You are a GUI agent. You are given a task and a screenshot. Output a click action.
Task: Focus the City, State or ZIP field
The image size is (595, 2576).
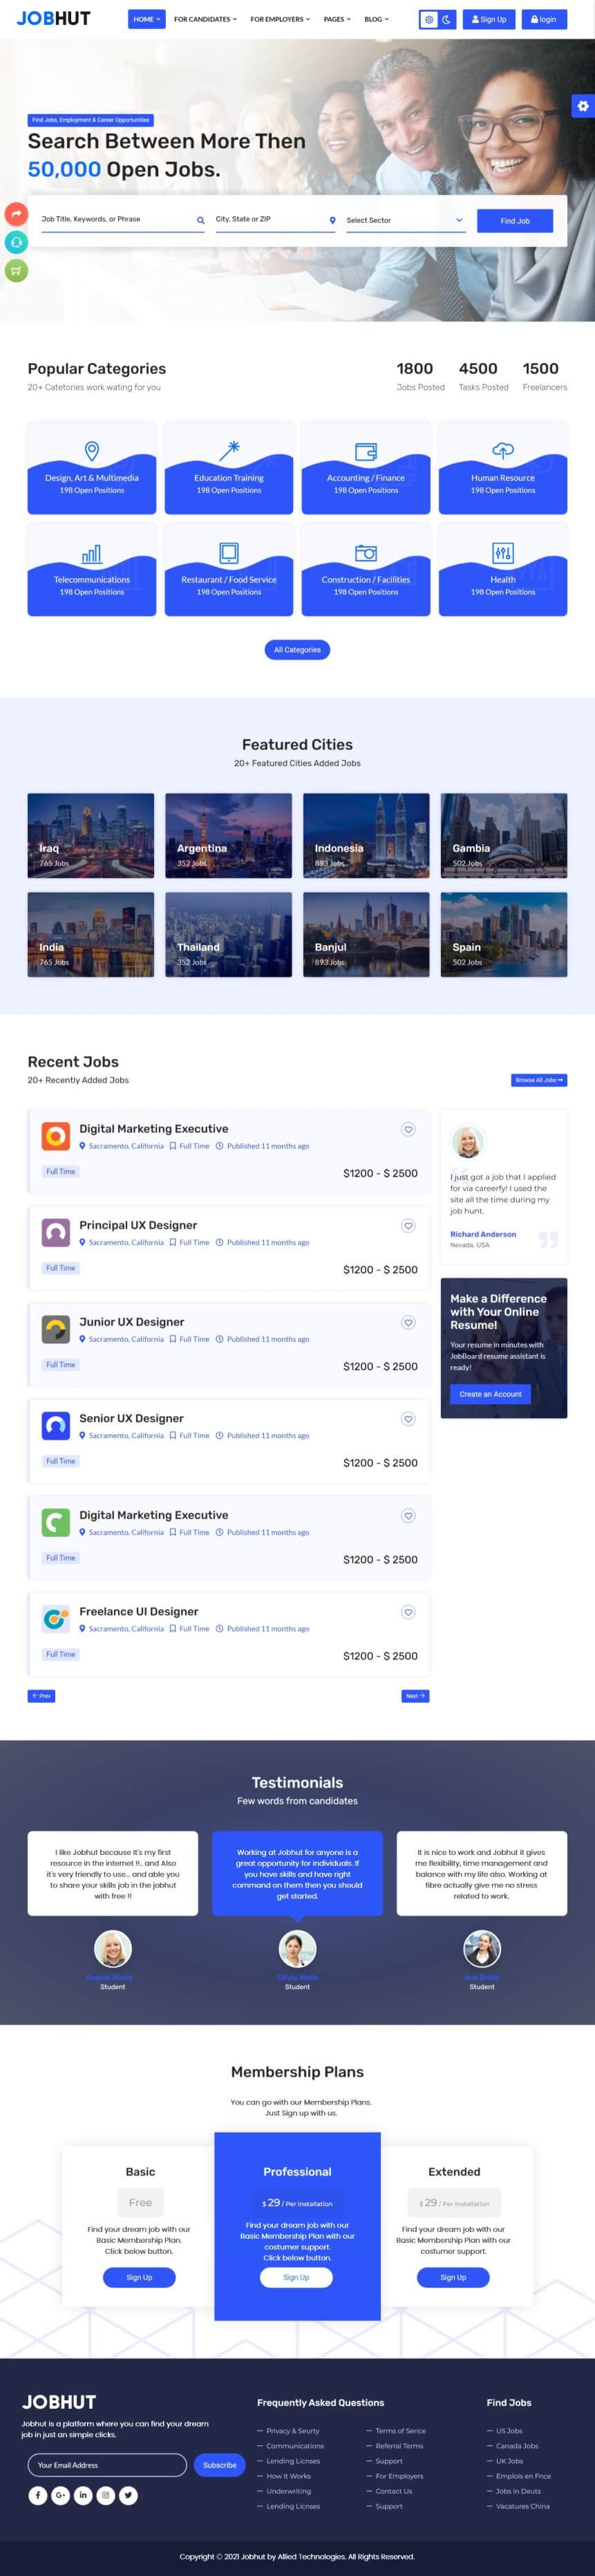(275, 220)
